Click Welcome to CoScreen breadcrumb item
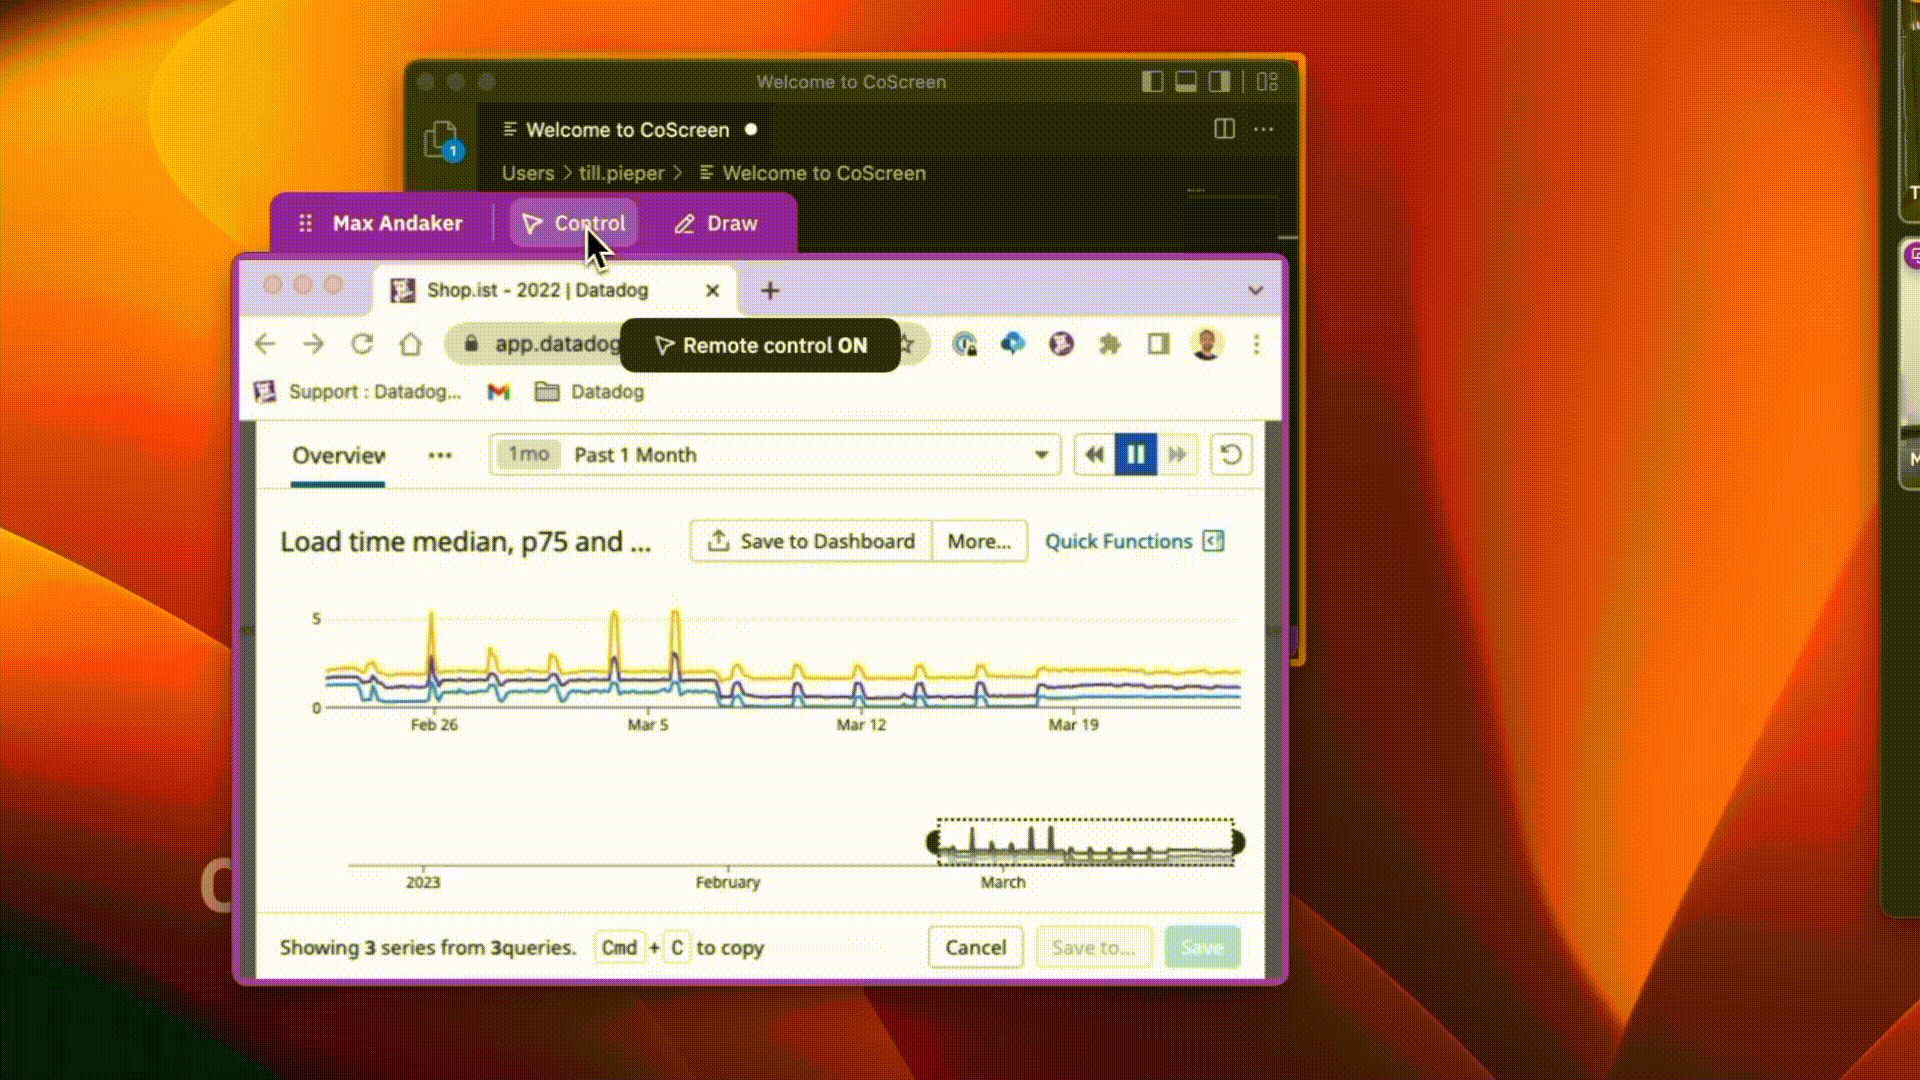The image size is (1920, 1080). pos(813,173)
